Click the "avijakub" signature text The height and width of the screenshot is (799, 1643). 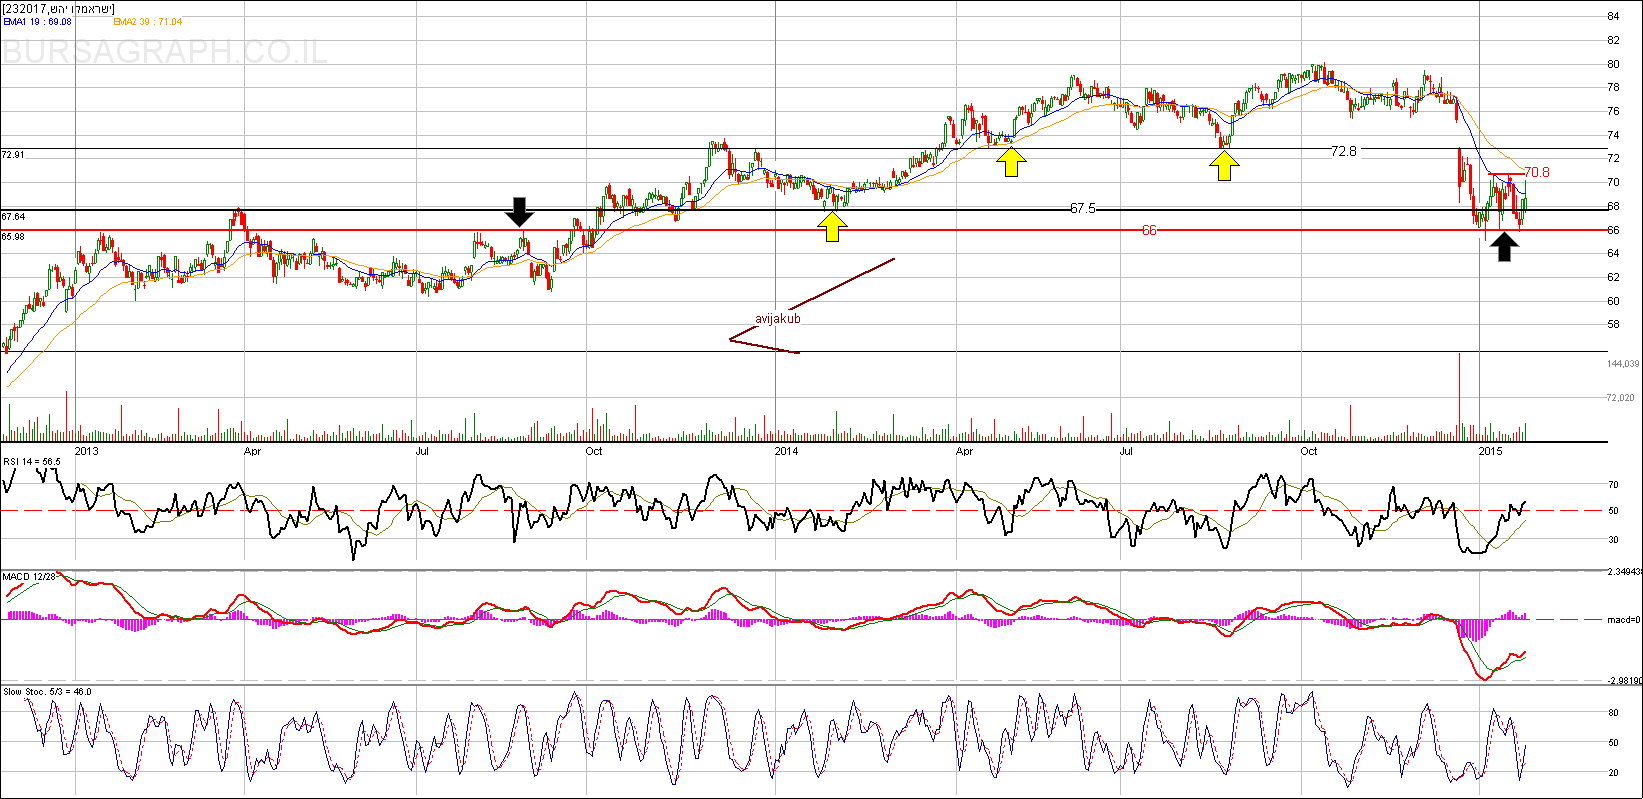coord(778,319)
